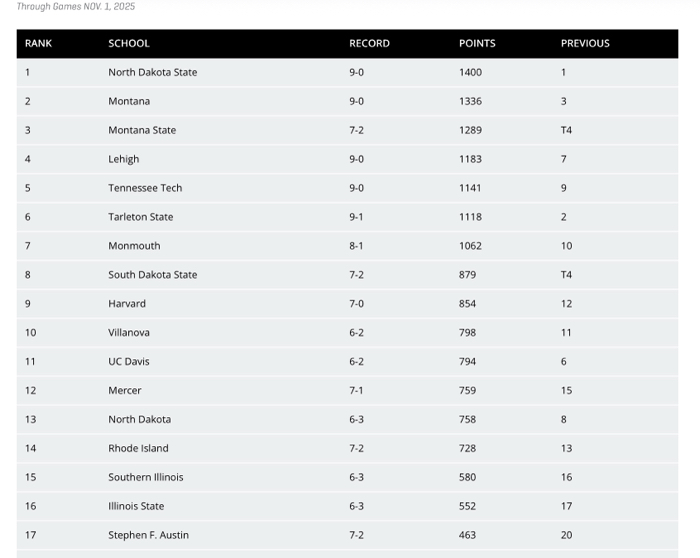This screenshot has width=700, height=558.
Task: Click the Tennessee Tech school name
Action: tap(145, 189)
